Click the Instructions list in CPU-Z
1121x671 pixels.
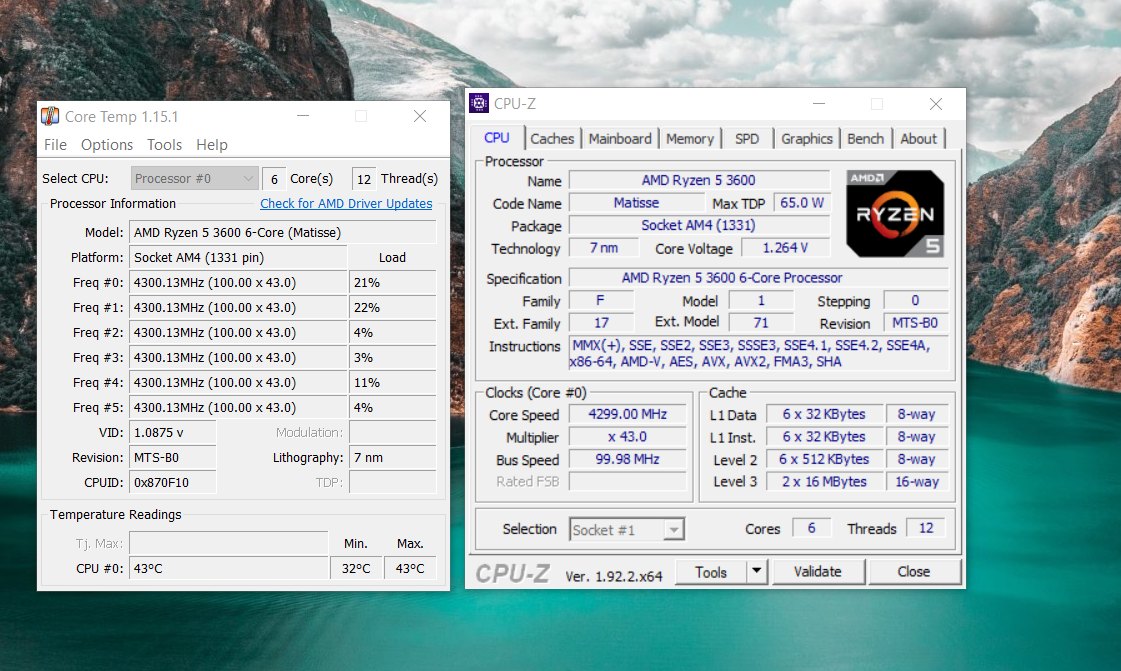coord(759,353)
